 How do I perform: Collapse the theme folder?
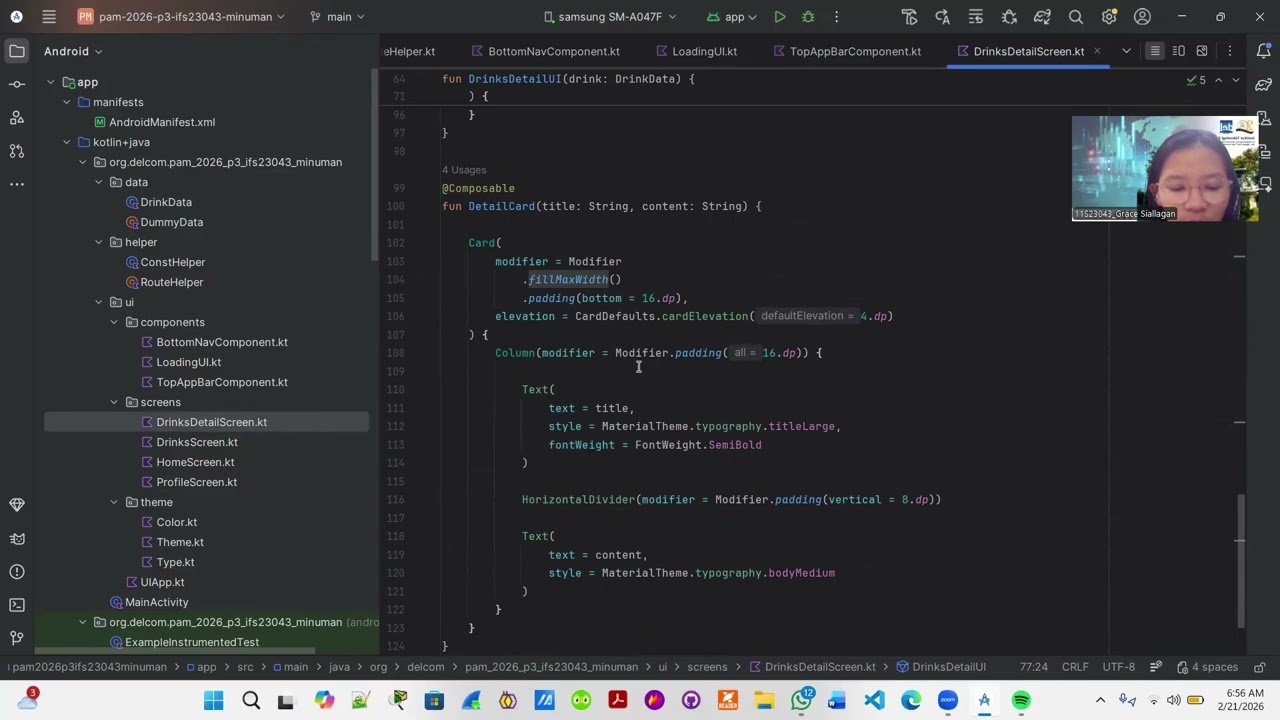click(114, 502)
